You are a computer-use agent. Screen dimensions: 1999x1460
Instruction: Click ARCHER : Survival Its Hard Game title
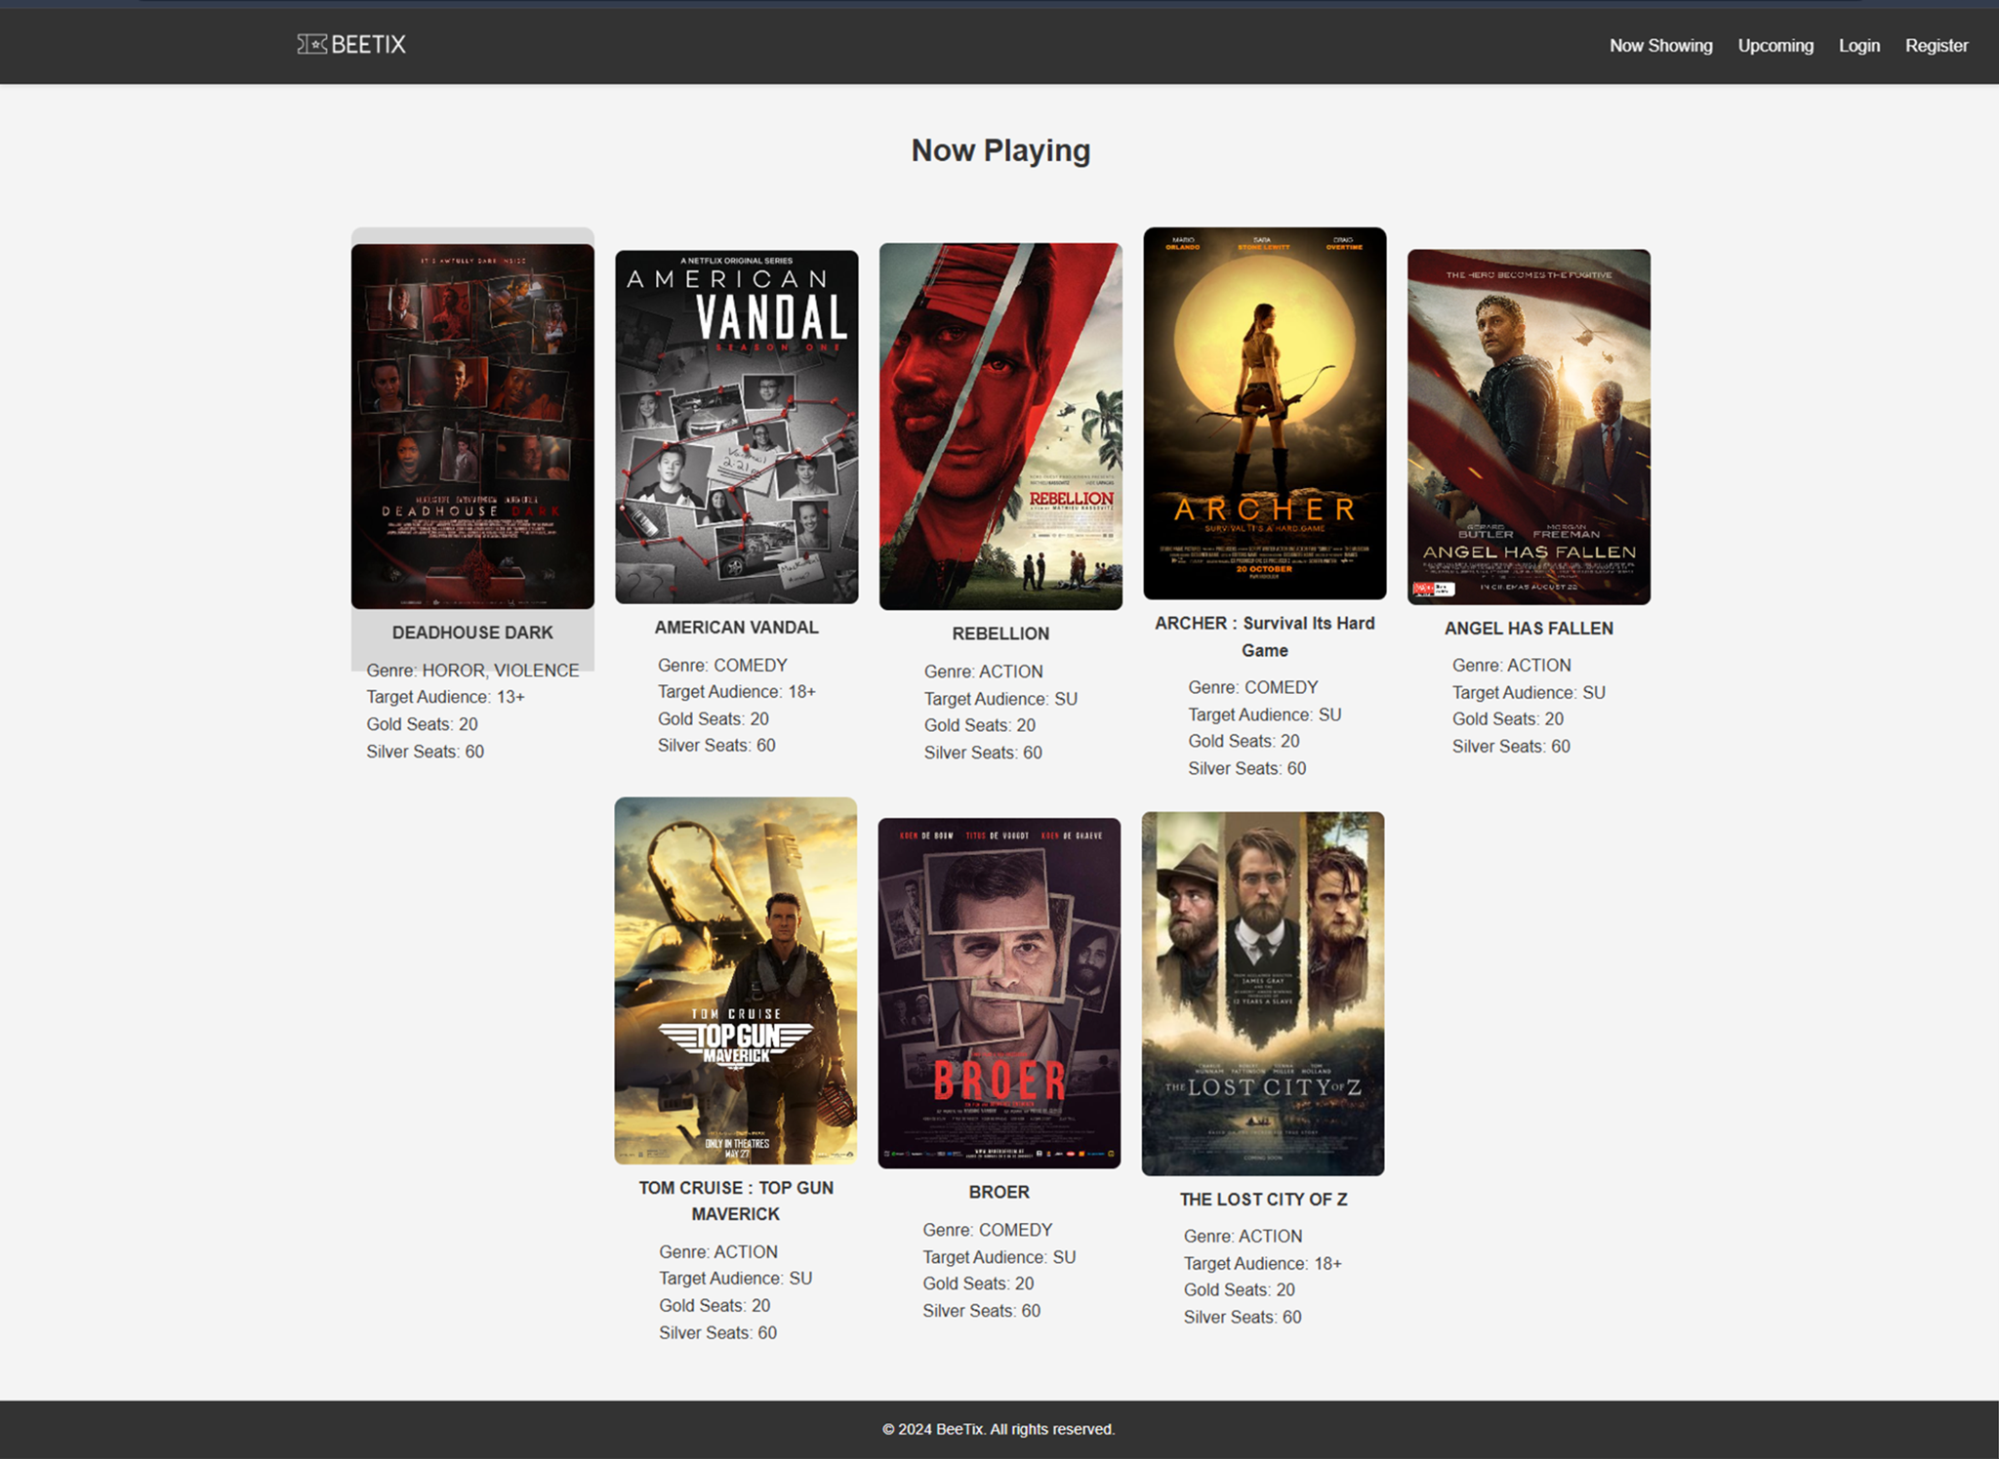(1264, 637)
